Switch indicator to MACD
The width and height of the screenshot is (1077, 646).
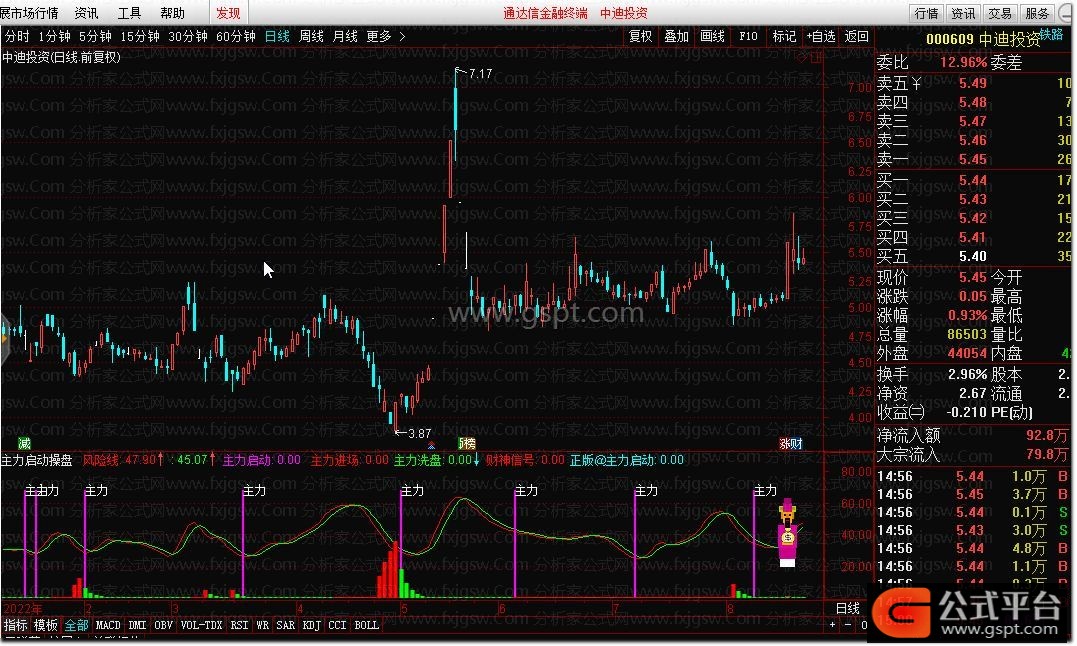pyautogui.click(x=108, y=625)
